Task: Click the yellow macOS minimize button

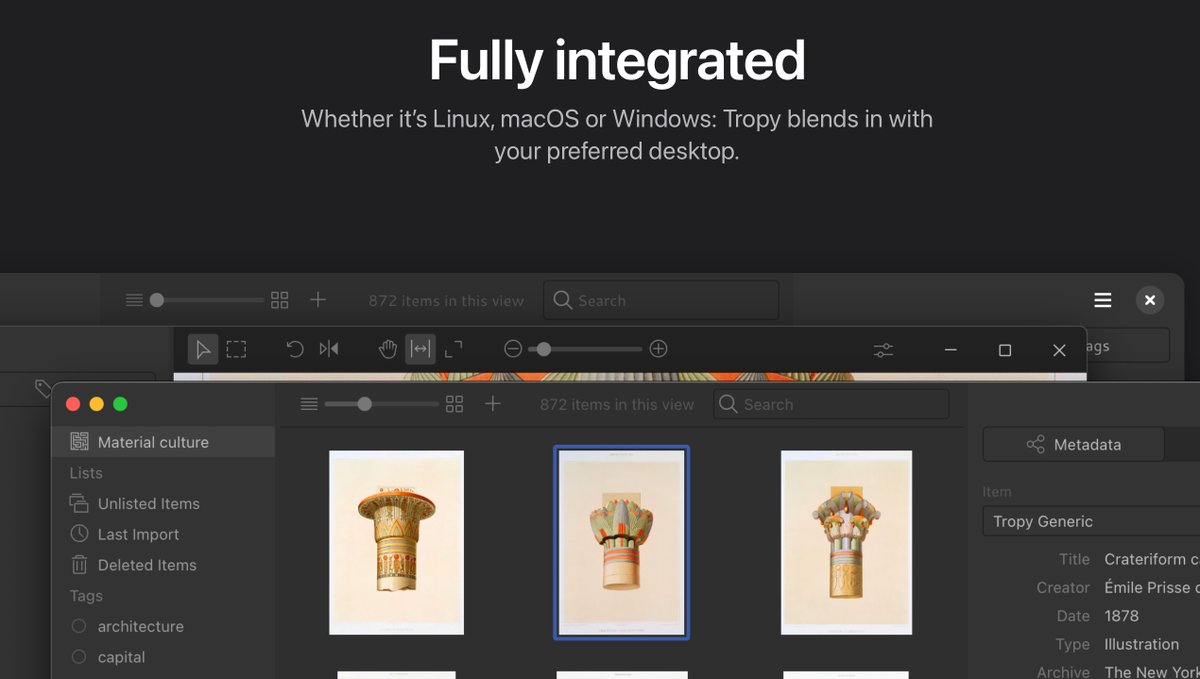Action: click(97, 404)
